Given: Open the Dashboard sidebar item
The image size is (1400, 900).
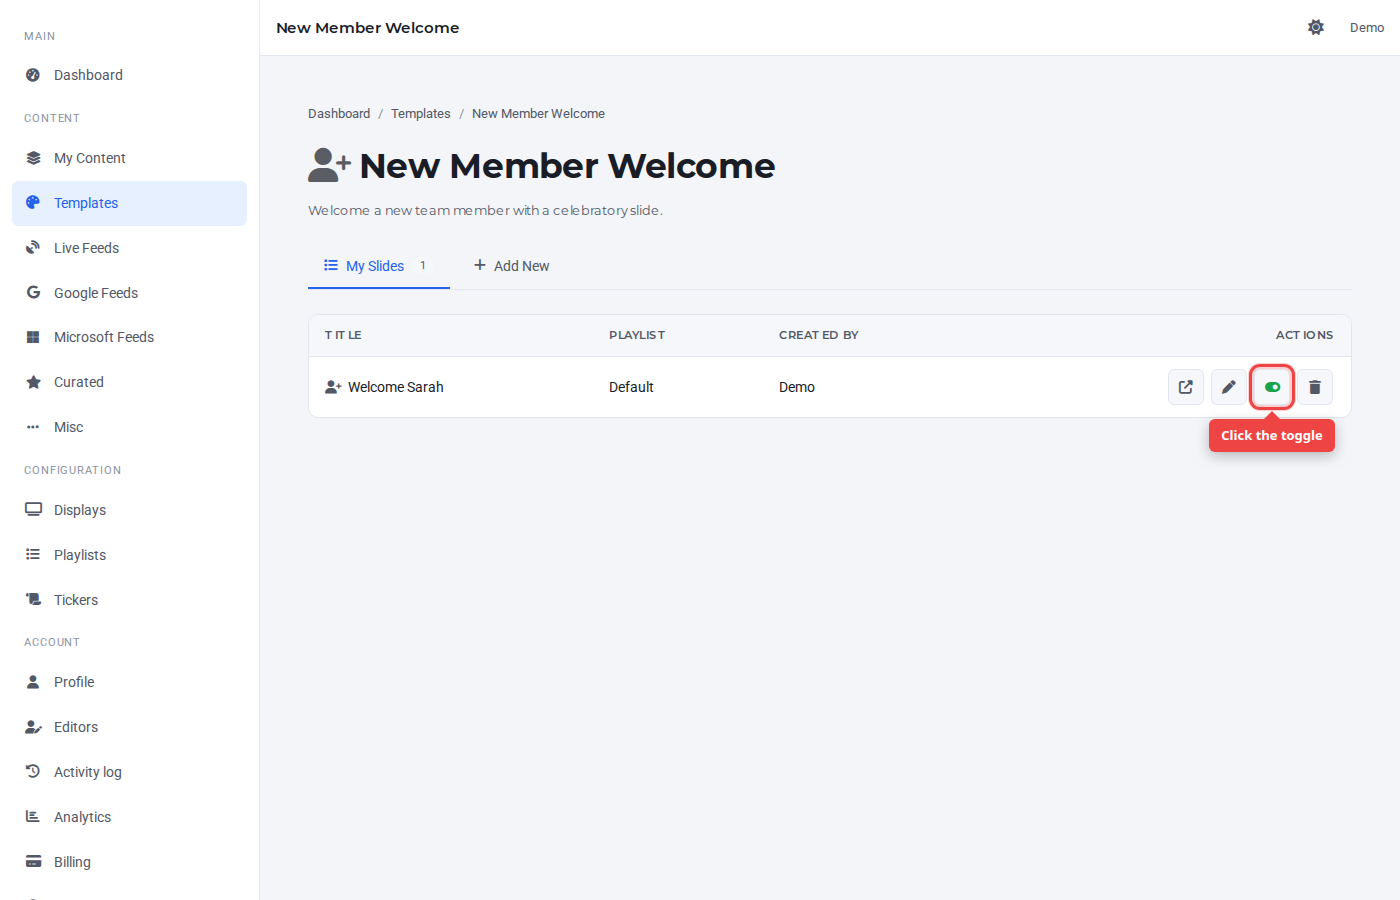Looking at the screenshot, I should tap(129, 75).
